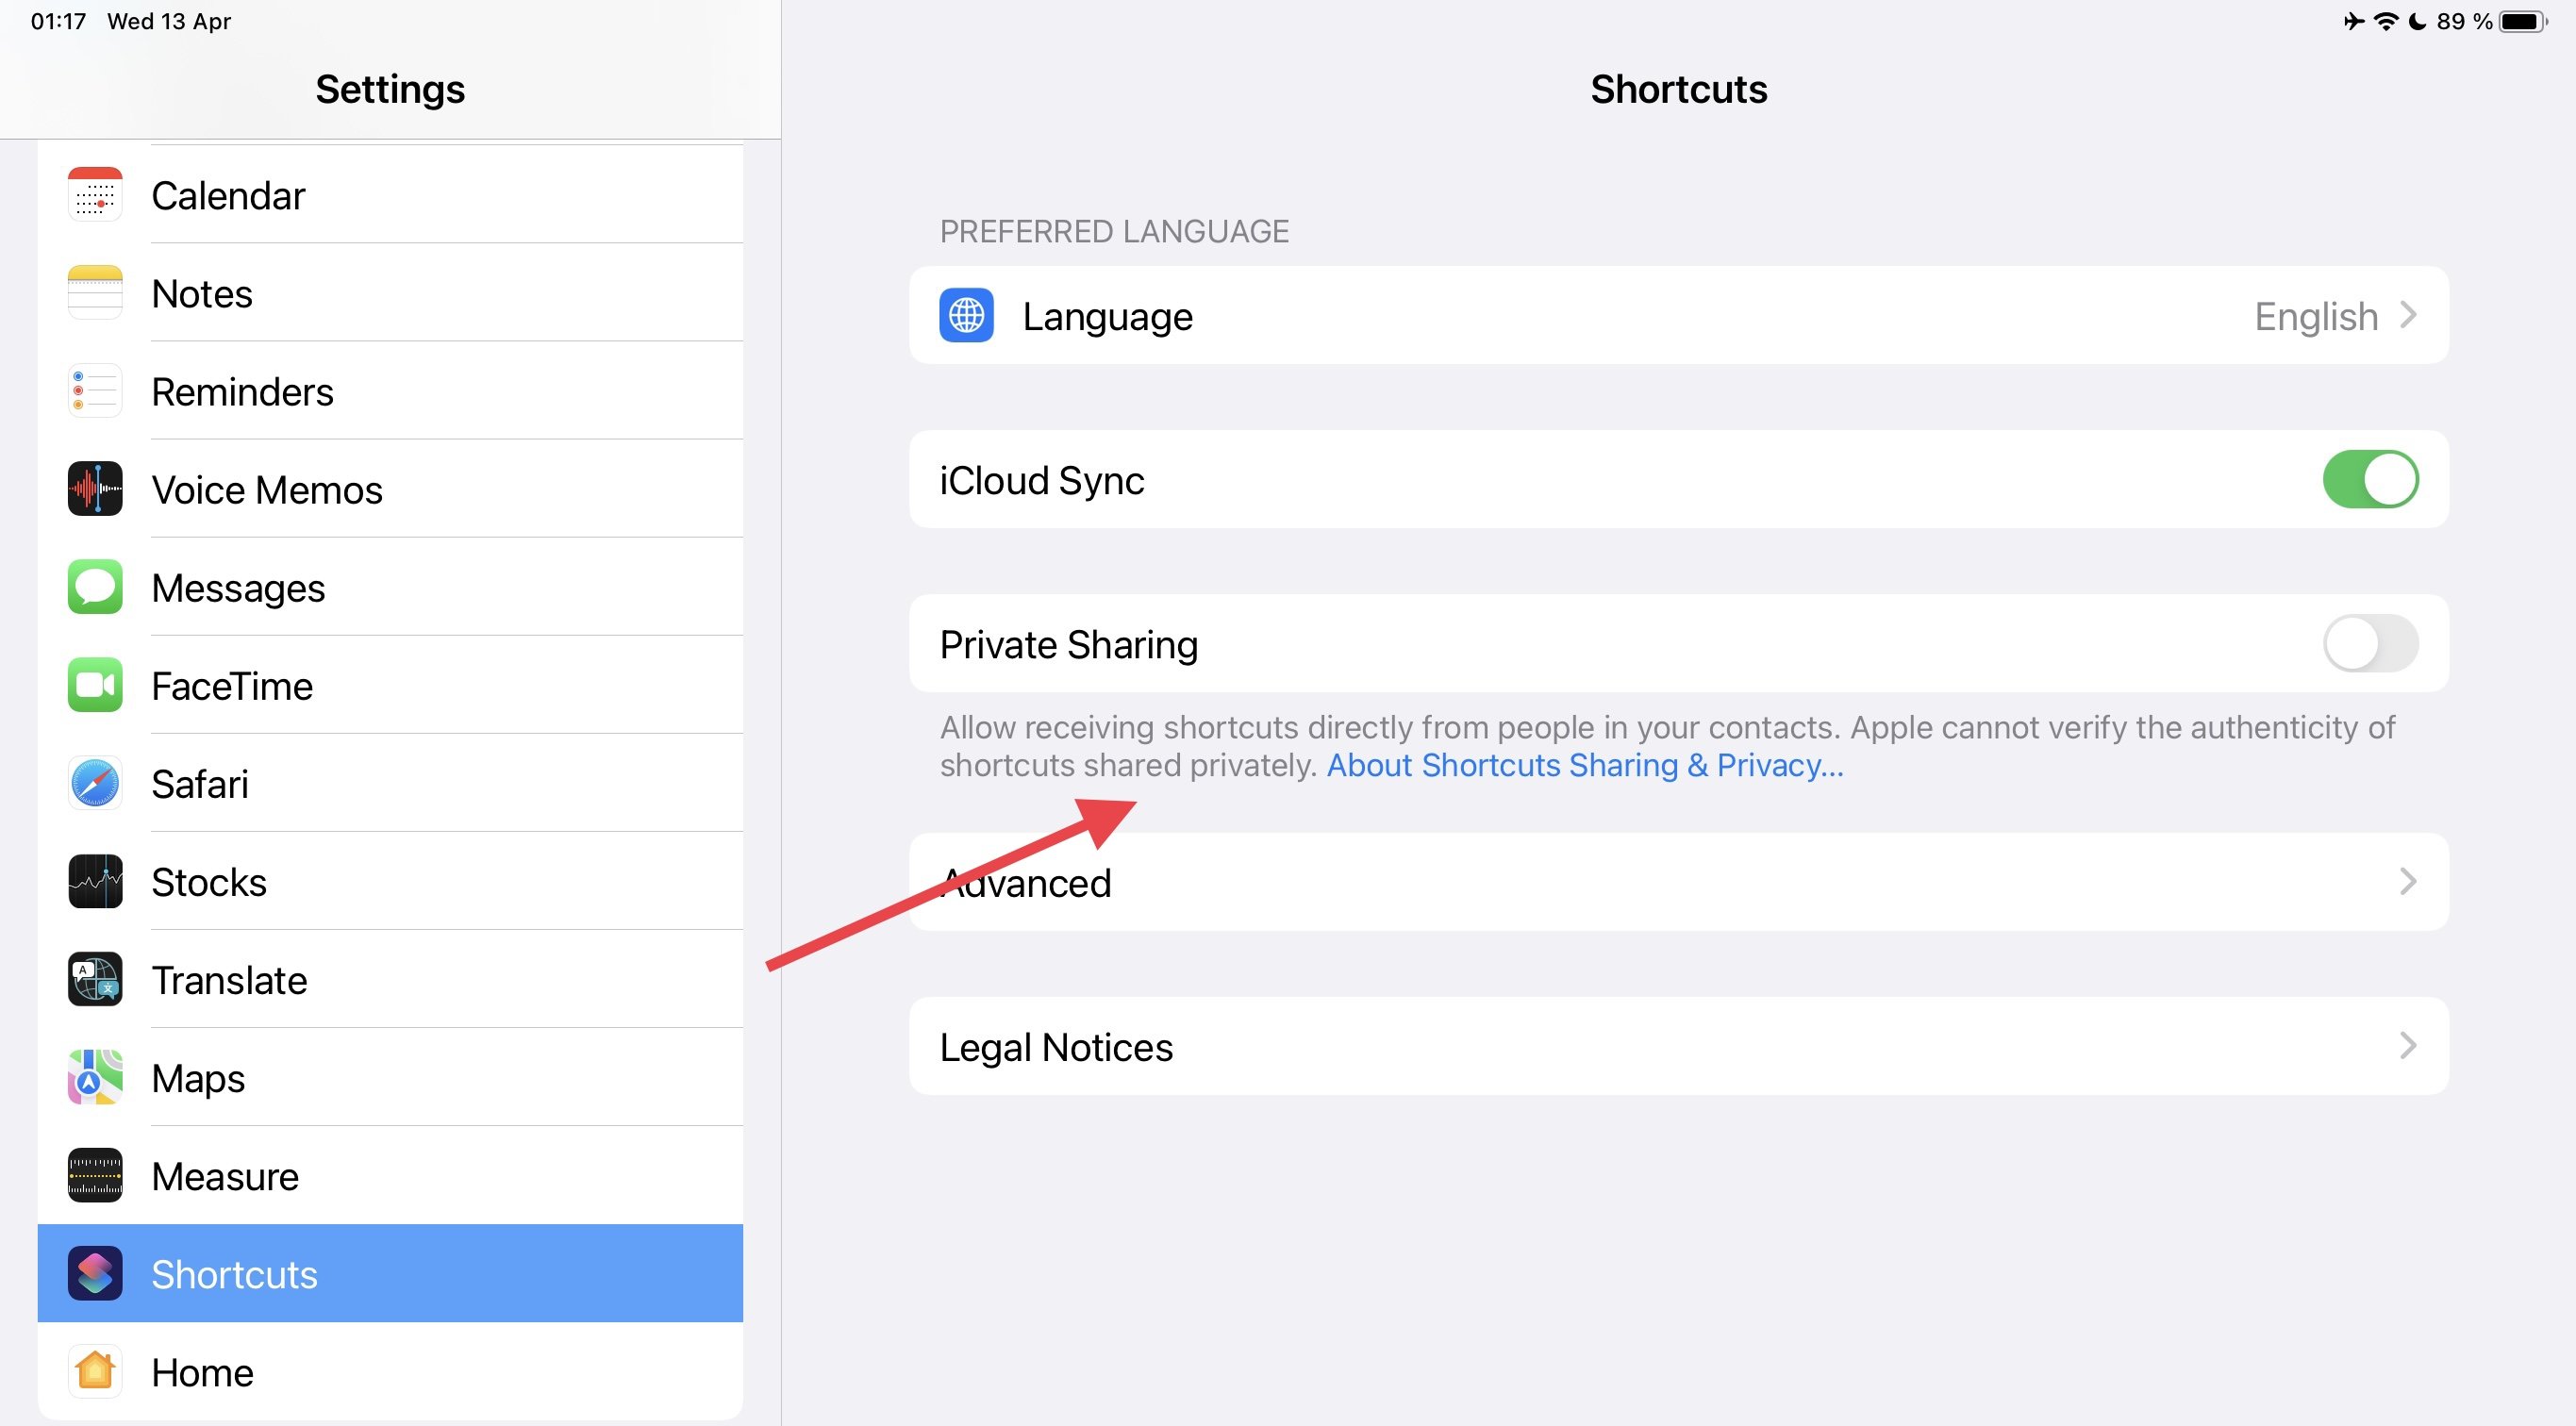Tap the Shortcuts app icon in sidebar
Screen dimensions: 2576x1426
point(95,1273)
